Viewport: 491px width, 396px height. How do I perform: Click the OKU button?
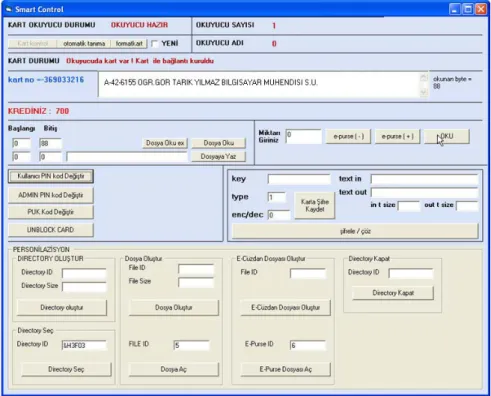[447, 136]
